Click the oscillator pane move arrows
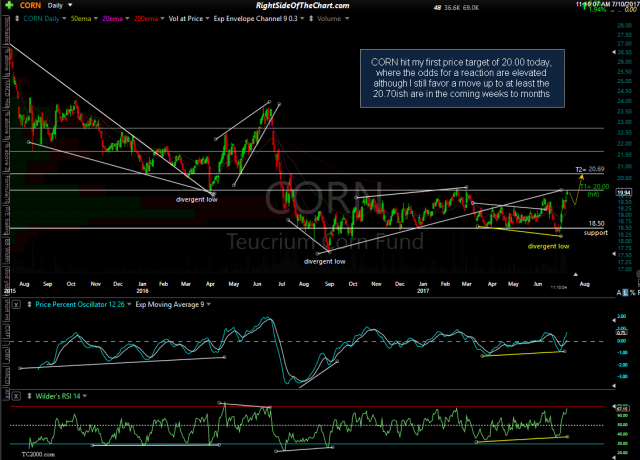The width and height of the screenshot is (640, 460). (x=29, y=304)
